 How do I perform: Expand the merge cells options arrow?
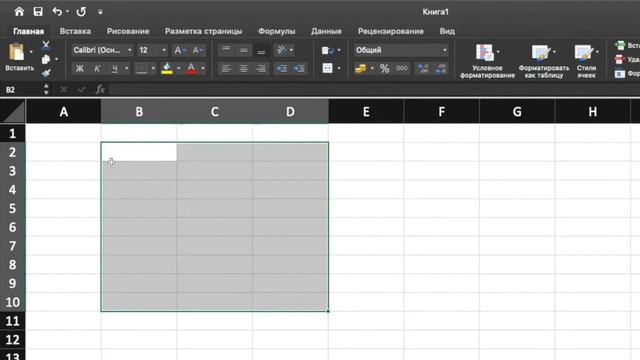point(339,68)
